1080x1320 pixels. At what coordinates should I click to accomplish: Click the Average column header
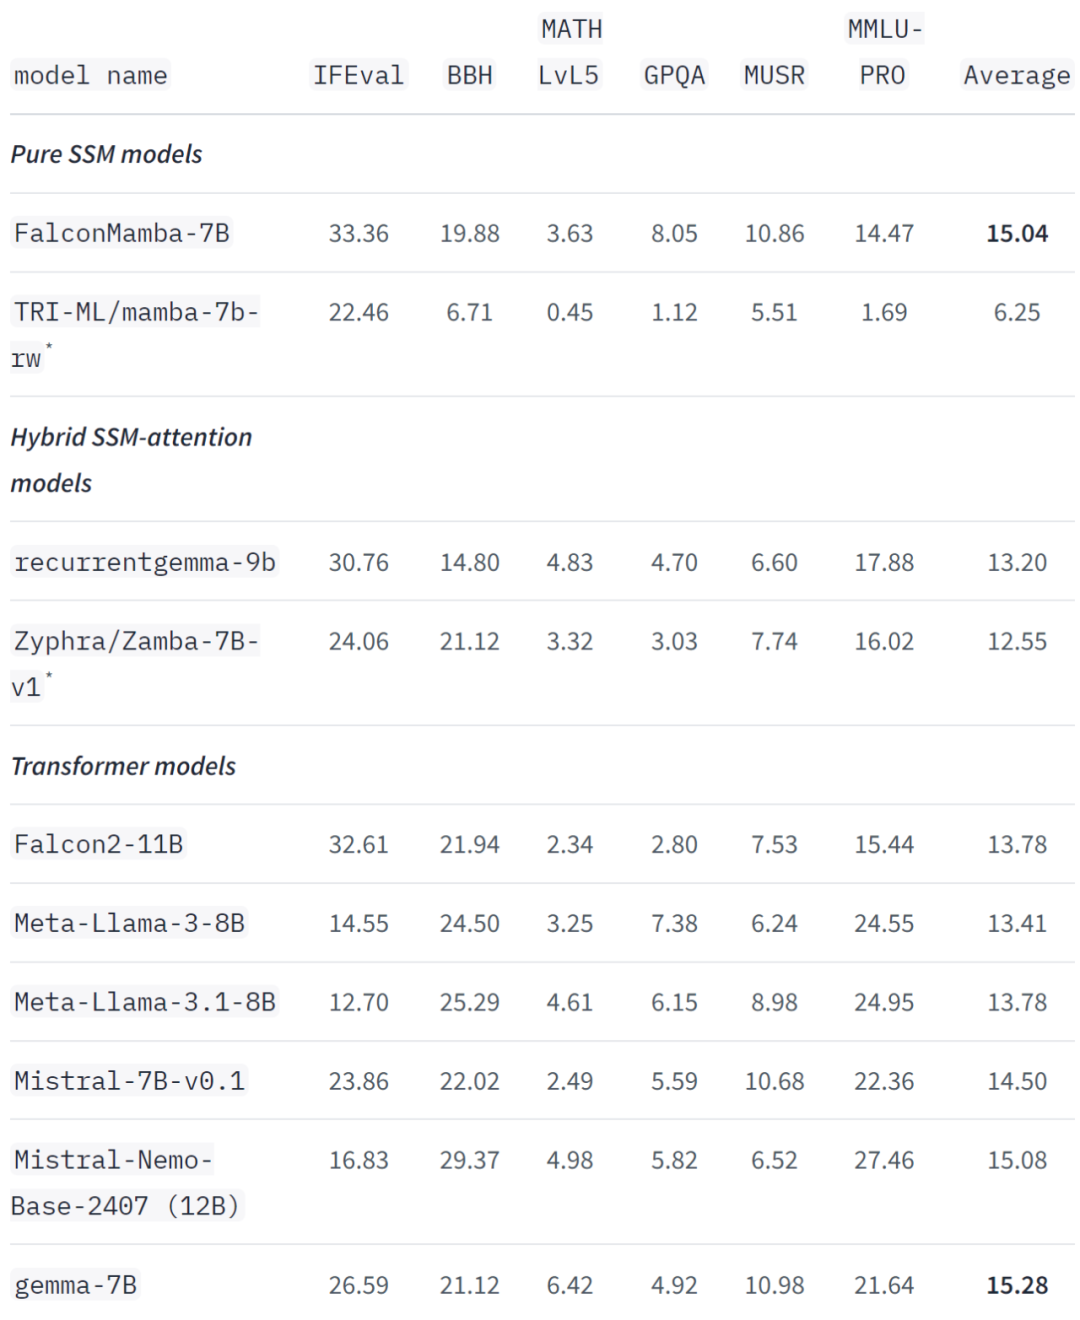1017,75
